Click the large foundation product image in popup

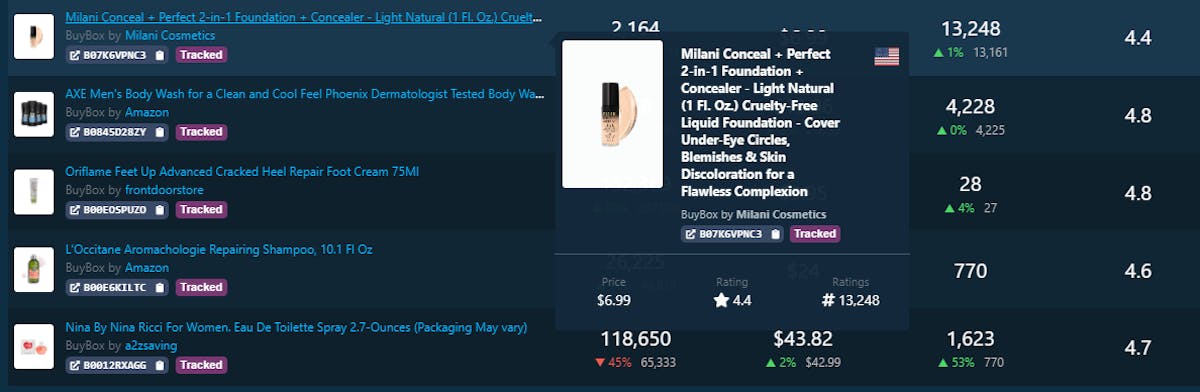point(612,114)
